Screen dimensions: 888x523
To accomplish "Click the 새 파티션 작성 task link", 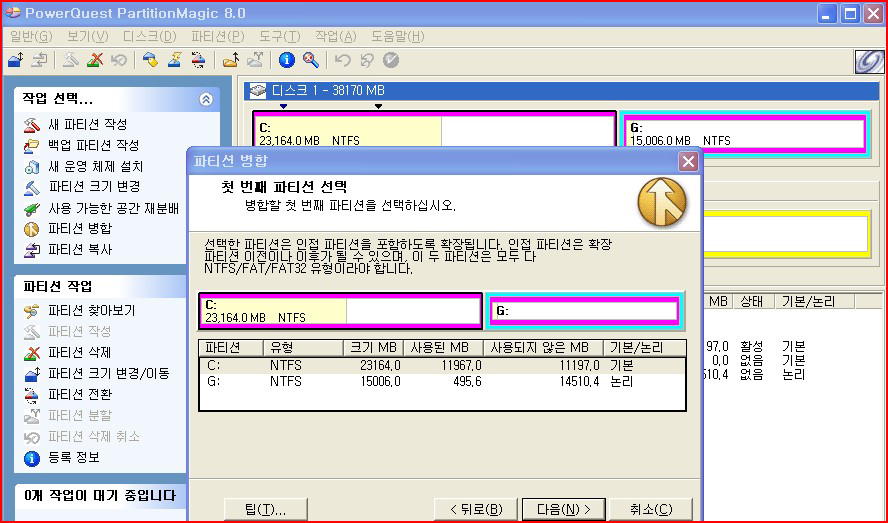I will pos(88,124).
